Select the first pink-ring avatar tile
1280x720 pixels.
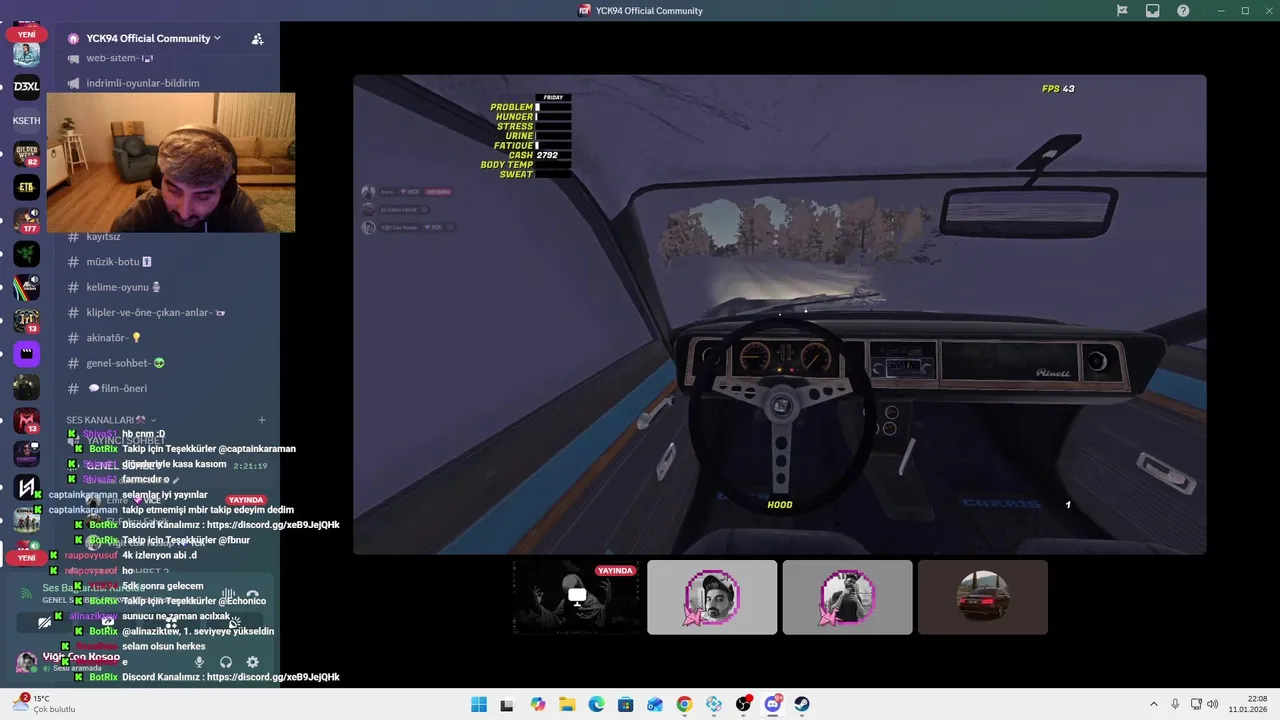coord(712,597)
